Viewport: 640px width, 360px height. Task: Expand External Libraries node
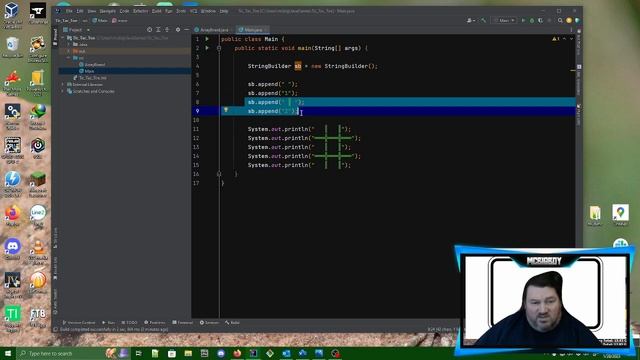[63, 84]
